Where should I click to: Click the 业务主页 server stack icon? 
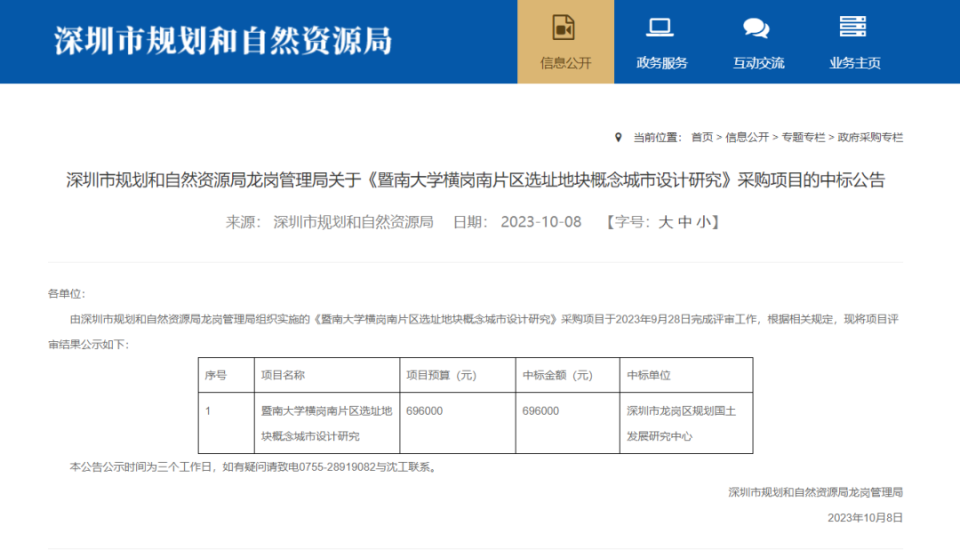pyautogui.click(x=852, y=27)
